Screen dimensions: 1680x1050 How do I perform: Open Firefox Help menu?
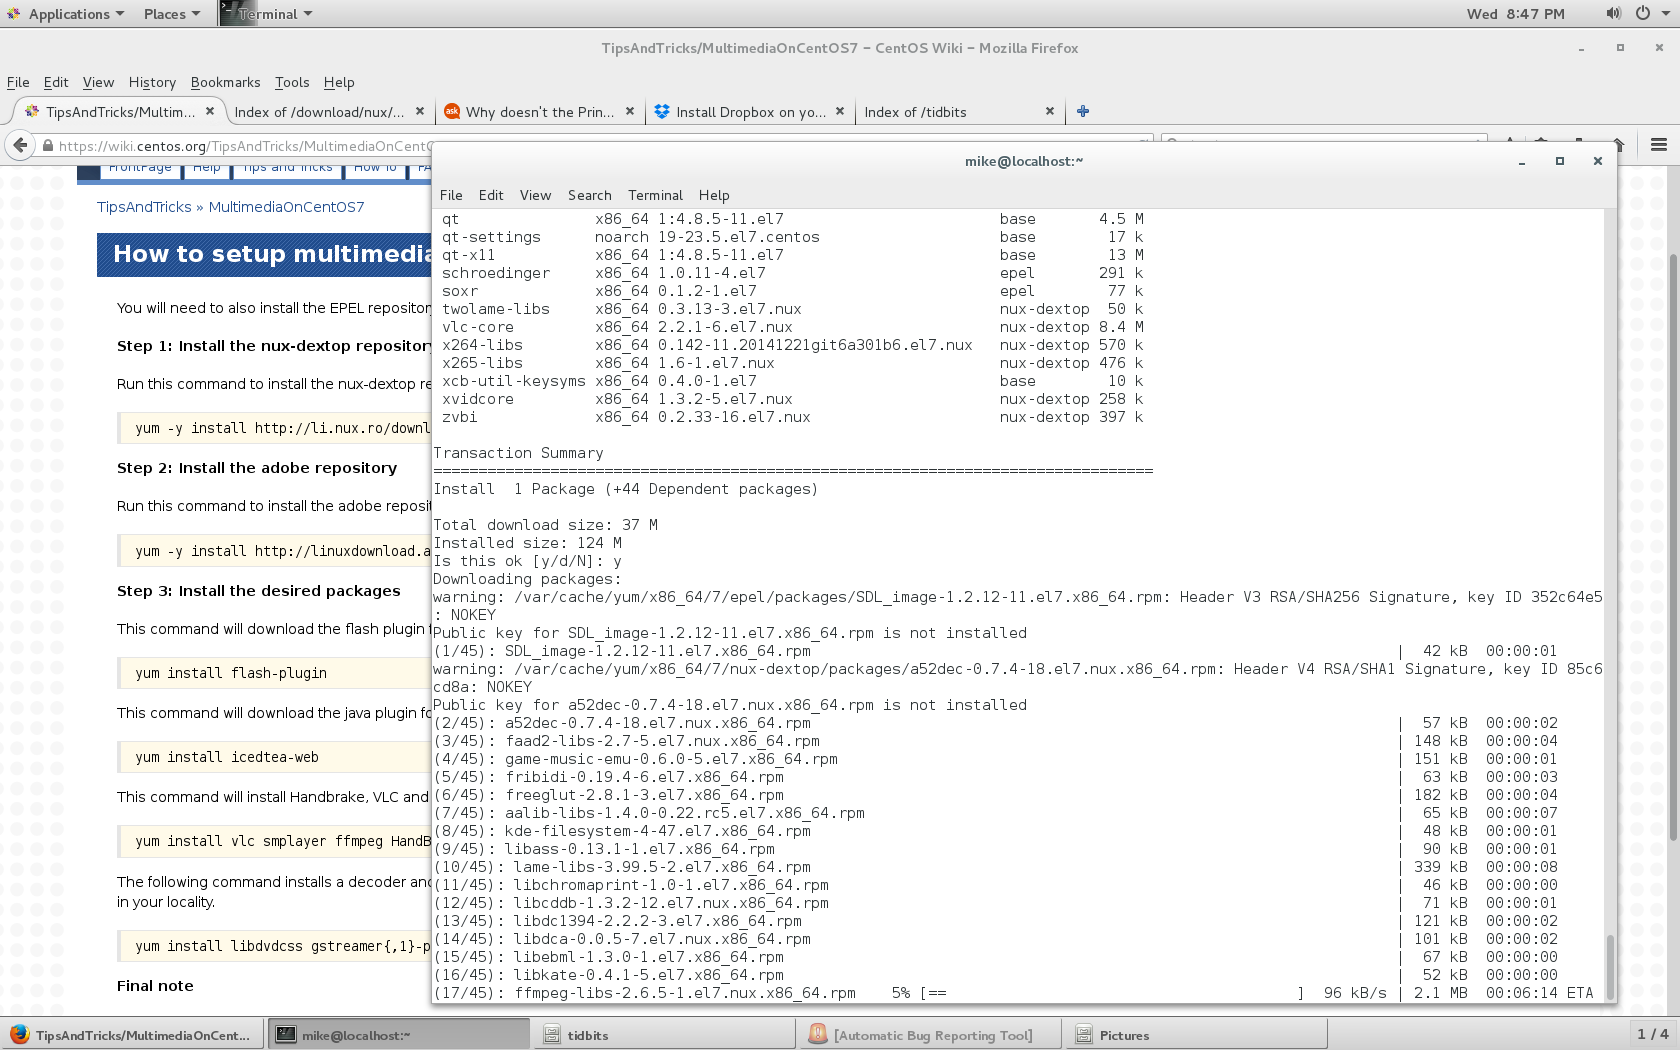(339, 82)
